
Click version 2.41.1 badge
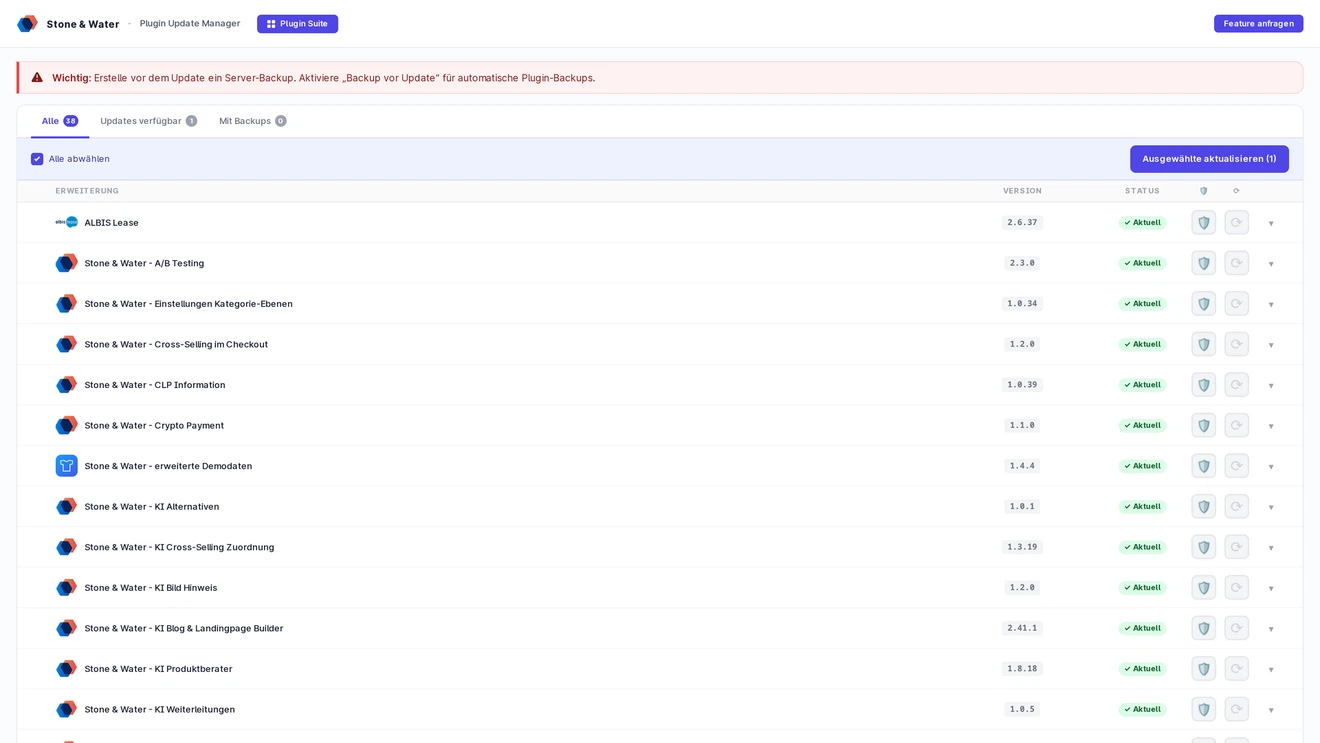tap(1022, 628)
